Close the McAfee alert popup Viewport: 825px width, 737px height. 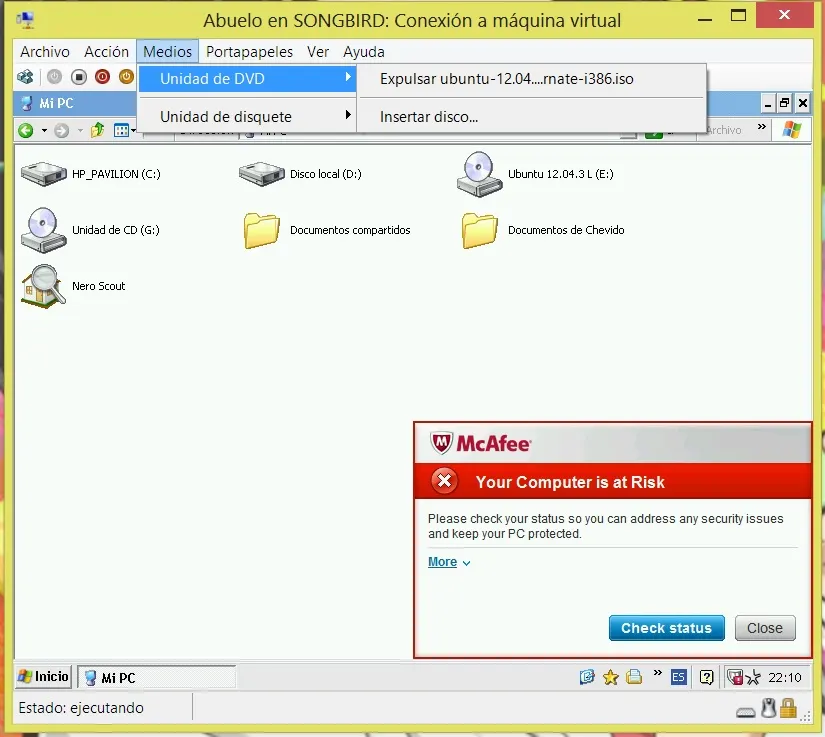point(765,628)
